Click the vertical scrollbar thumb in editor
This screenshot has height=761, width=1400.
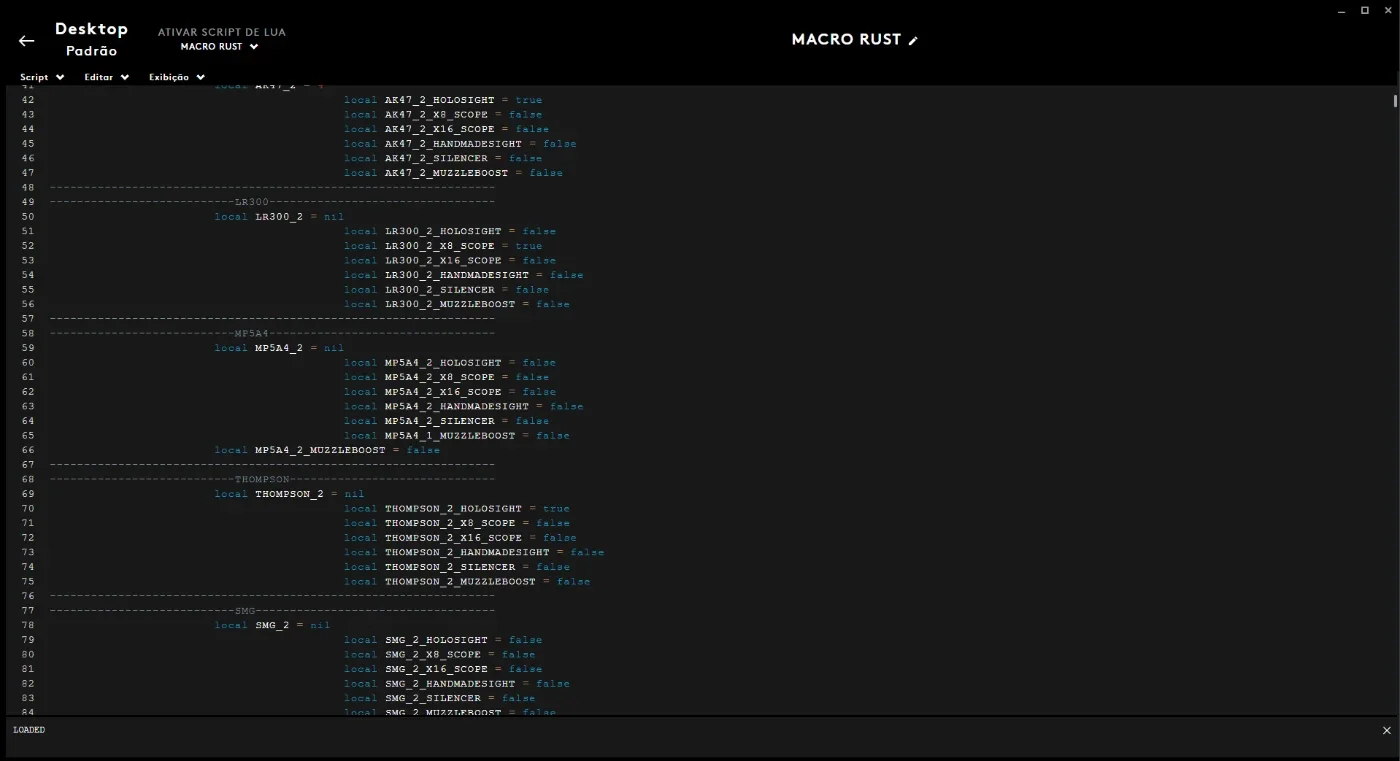1395,100
